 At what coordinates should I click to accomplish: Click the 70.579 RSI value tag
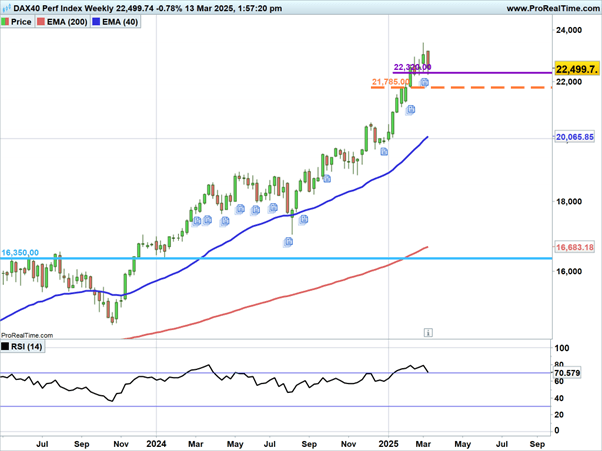coord(567,373)
